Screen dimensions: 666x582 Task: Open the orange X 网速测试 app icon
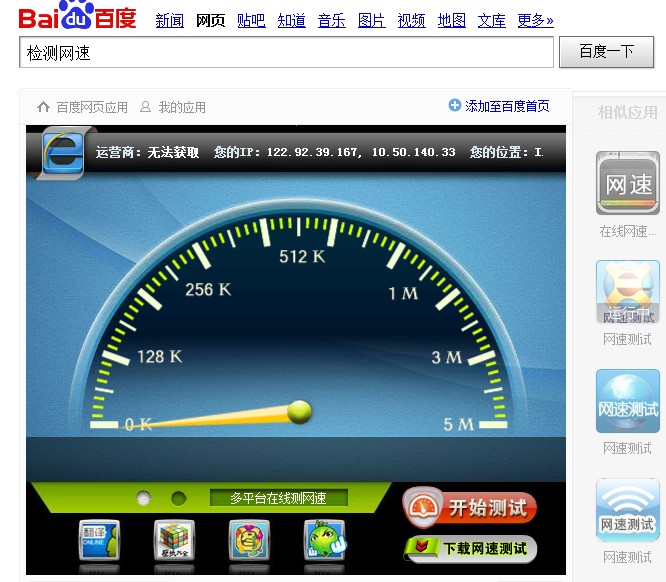point(628,292)
